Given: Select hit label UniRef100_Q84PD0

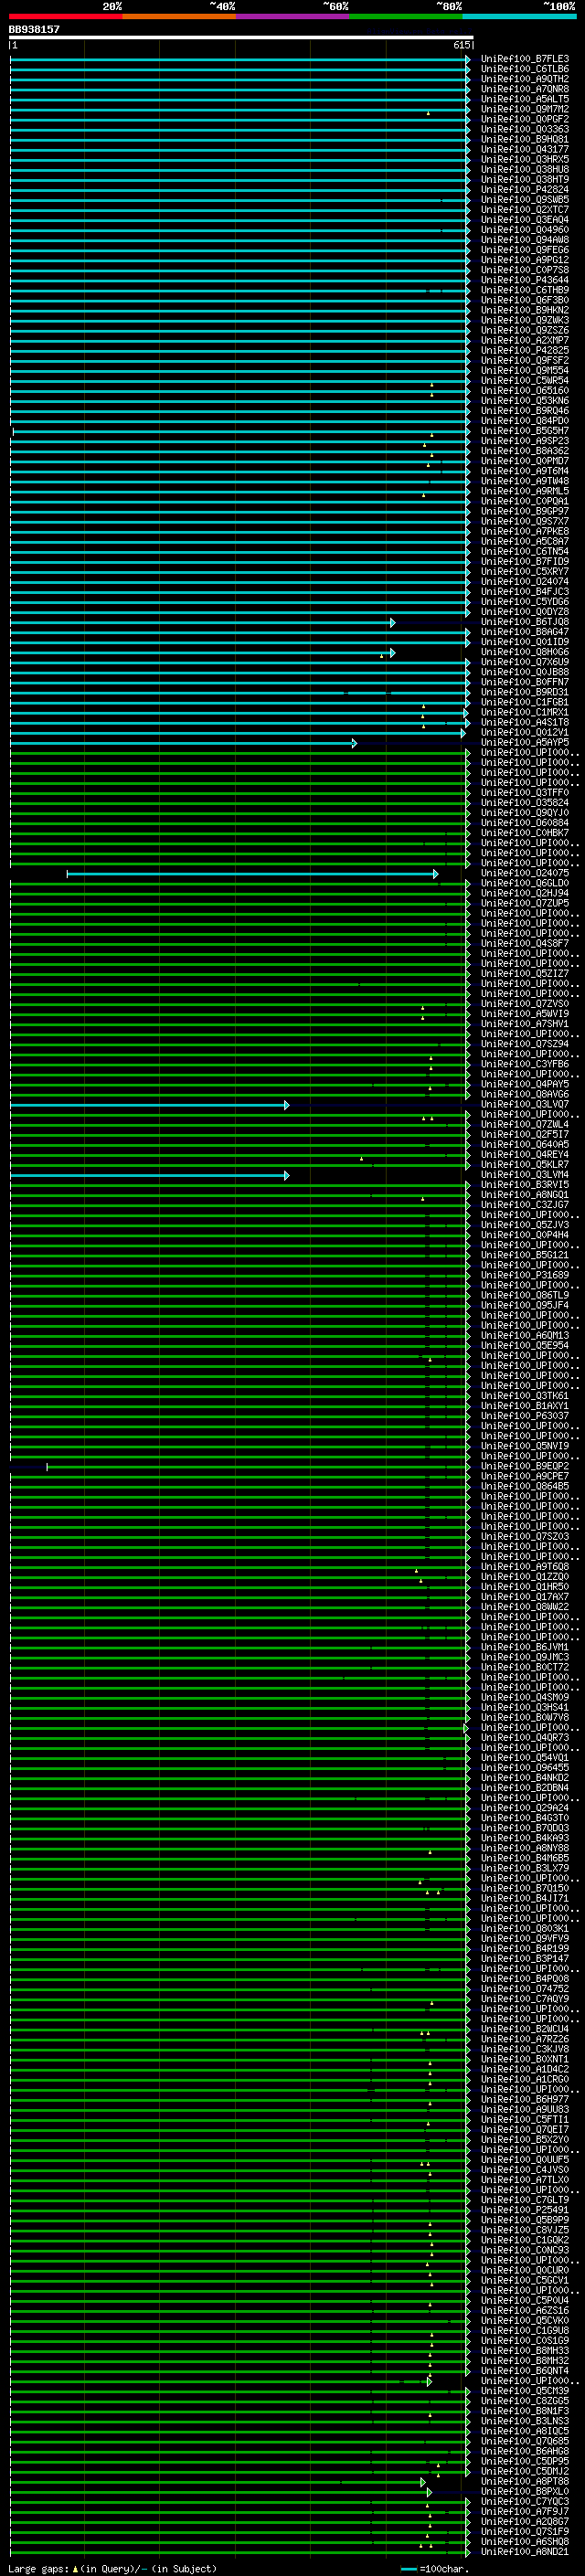Looking at the screenshot, I should pos(525,421).
